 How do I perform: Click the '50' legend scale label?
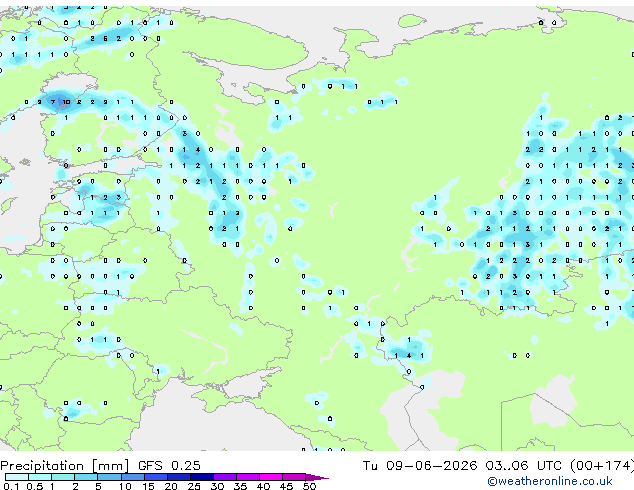coord(309,486)
